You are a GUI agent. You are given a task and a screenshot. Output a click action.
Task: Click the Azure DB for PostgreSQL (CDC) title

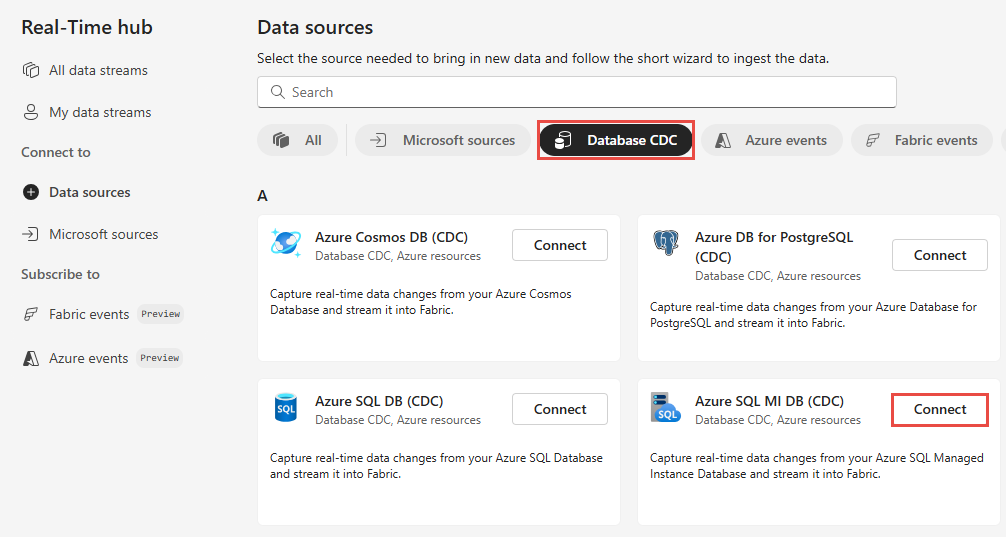[x=774, y=247]
